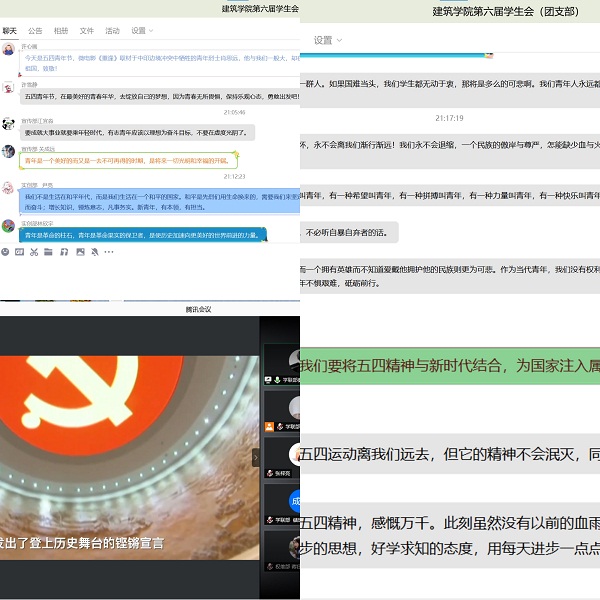Click the orange-bordered chat message bubble
The width and height of the screenshot is (600, 600).
130,160
